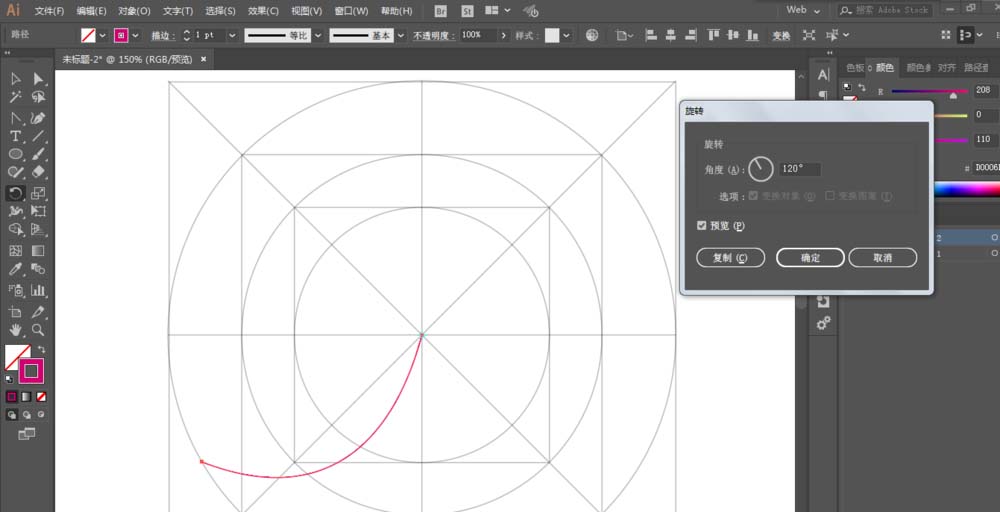The width and height of the screenshot is (1000, 512).
Task: Expand the opacity slider arrow
Action: (504, 36)
